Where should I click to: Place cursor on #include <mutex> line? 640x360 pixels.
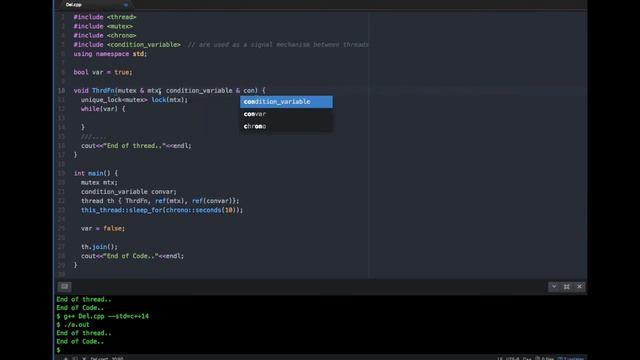pos(103,27)
